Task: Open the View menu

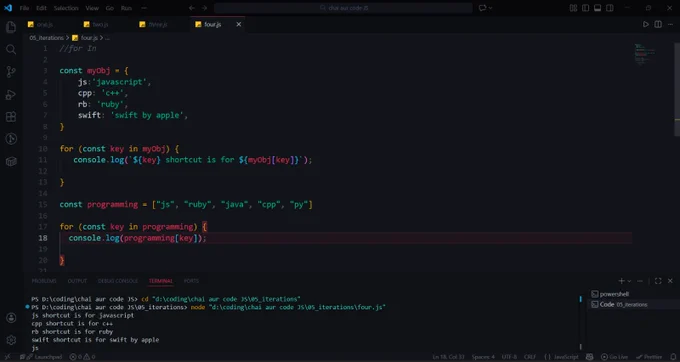Action: [x=92, y=8]
